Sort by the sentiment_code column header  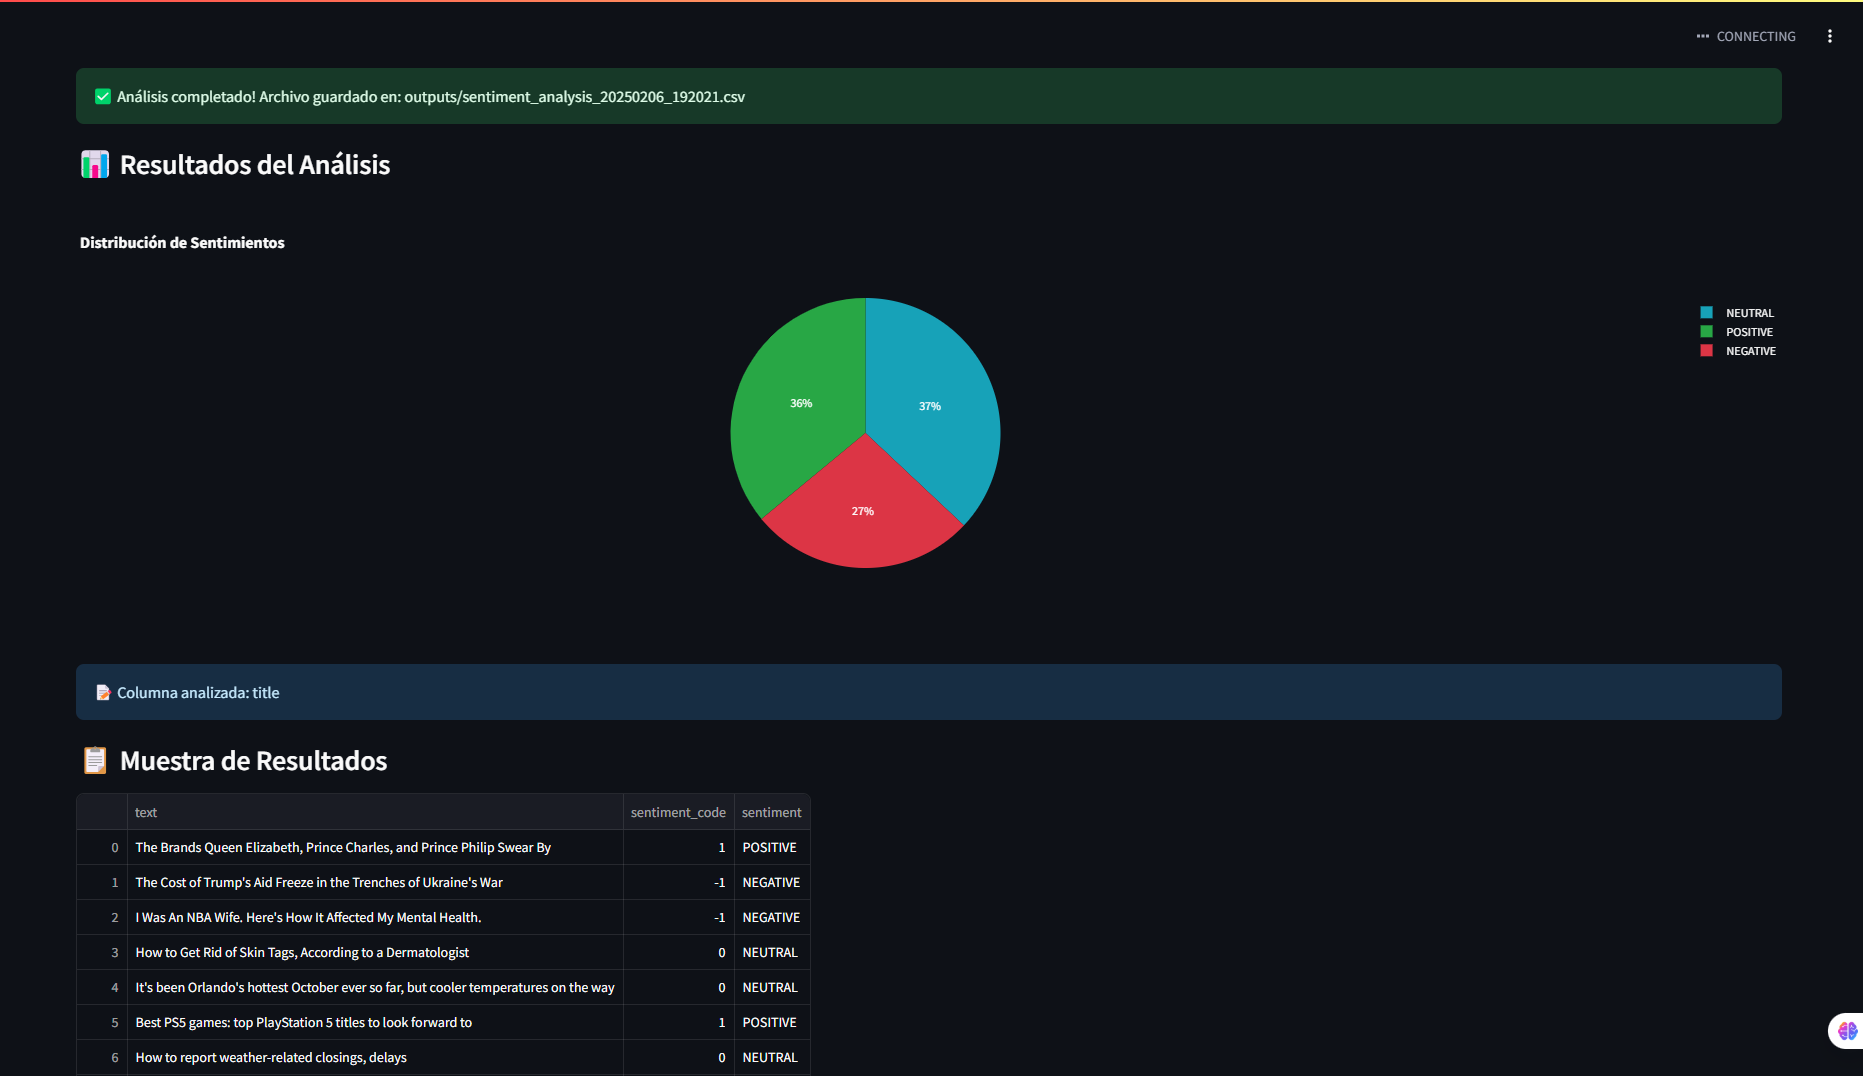click(678, 812)
